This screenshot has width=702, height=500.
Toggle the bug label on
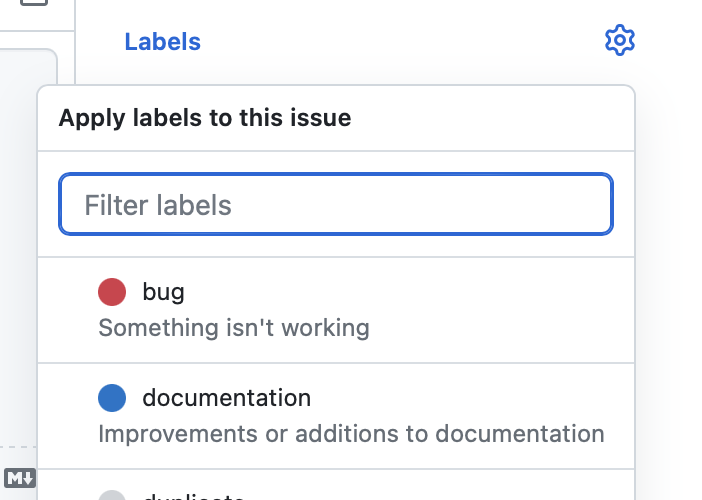pyautogui.click(x=336, y=310)
